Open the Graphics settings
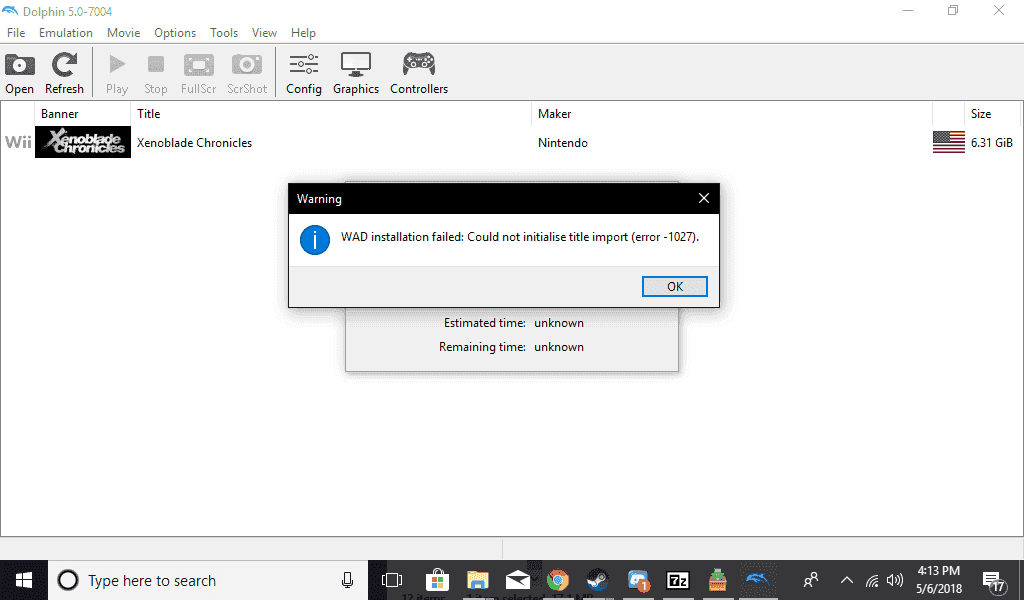1024x600 pixels. point(356,73)
